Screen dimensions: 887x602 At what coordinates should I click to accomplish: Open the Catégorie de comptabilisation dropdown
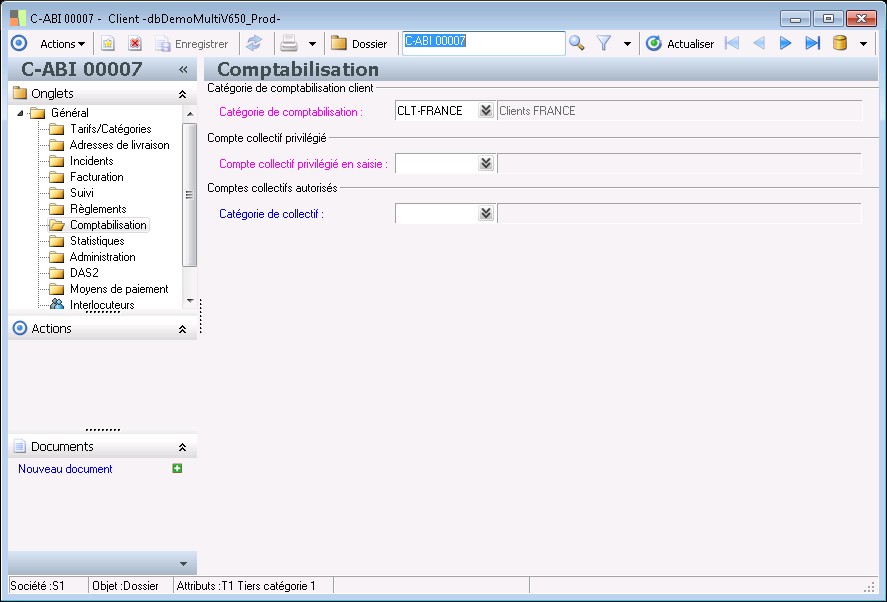pos(485,110)
